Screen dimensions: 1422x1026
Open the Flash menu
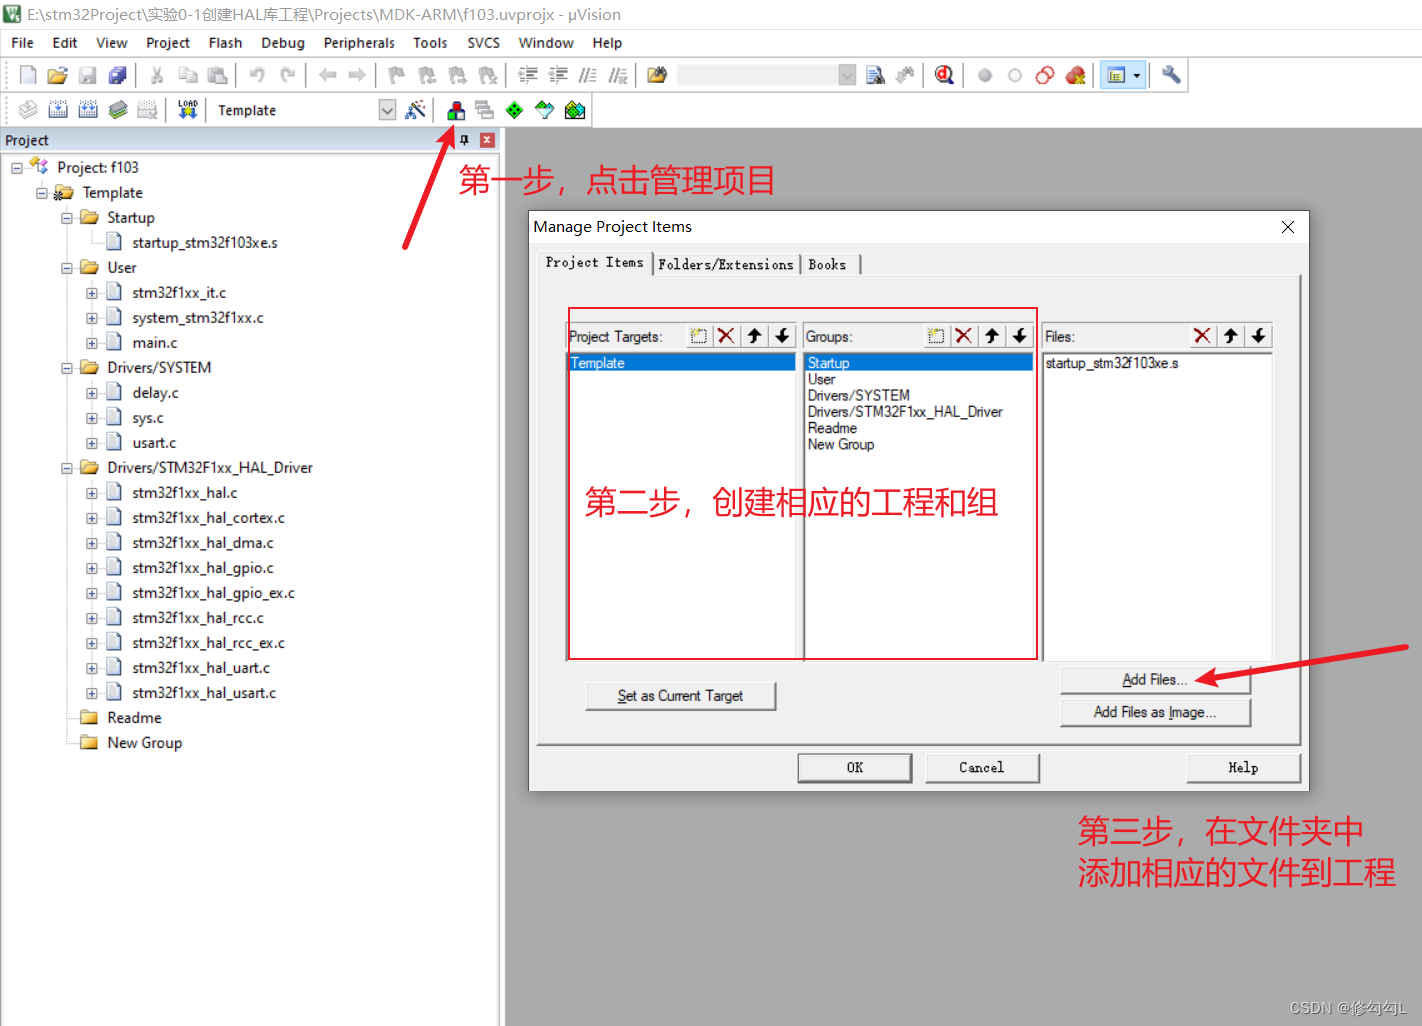225,43
